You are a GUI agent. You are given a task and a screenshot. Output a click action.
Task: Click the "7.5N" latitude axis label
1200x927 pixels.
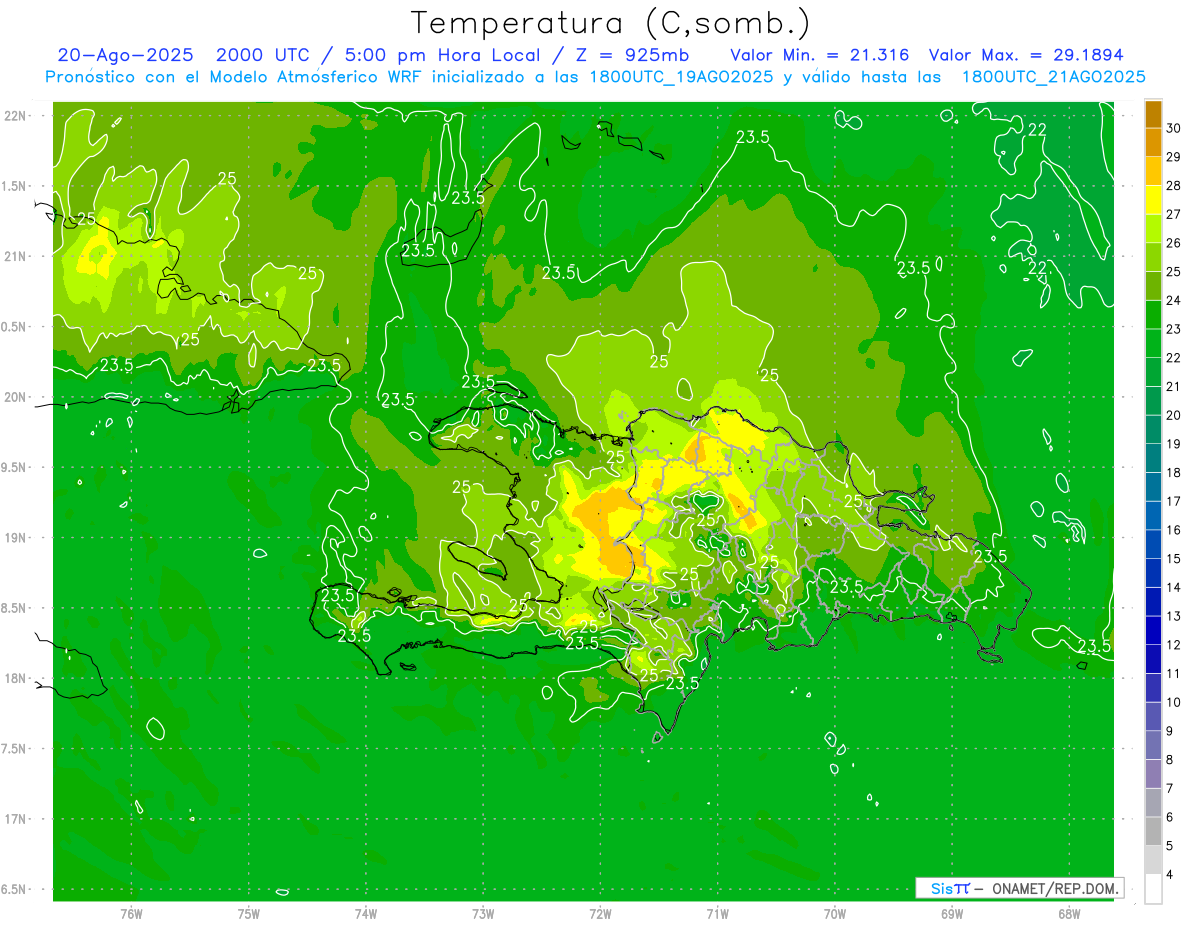(x=15, y=748)
